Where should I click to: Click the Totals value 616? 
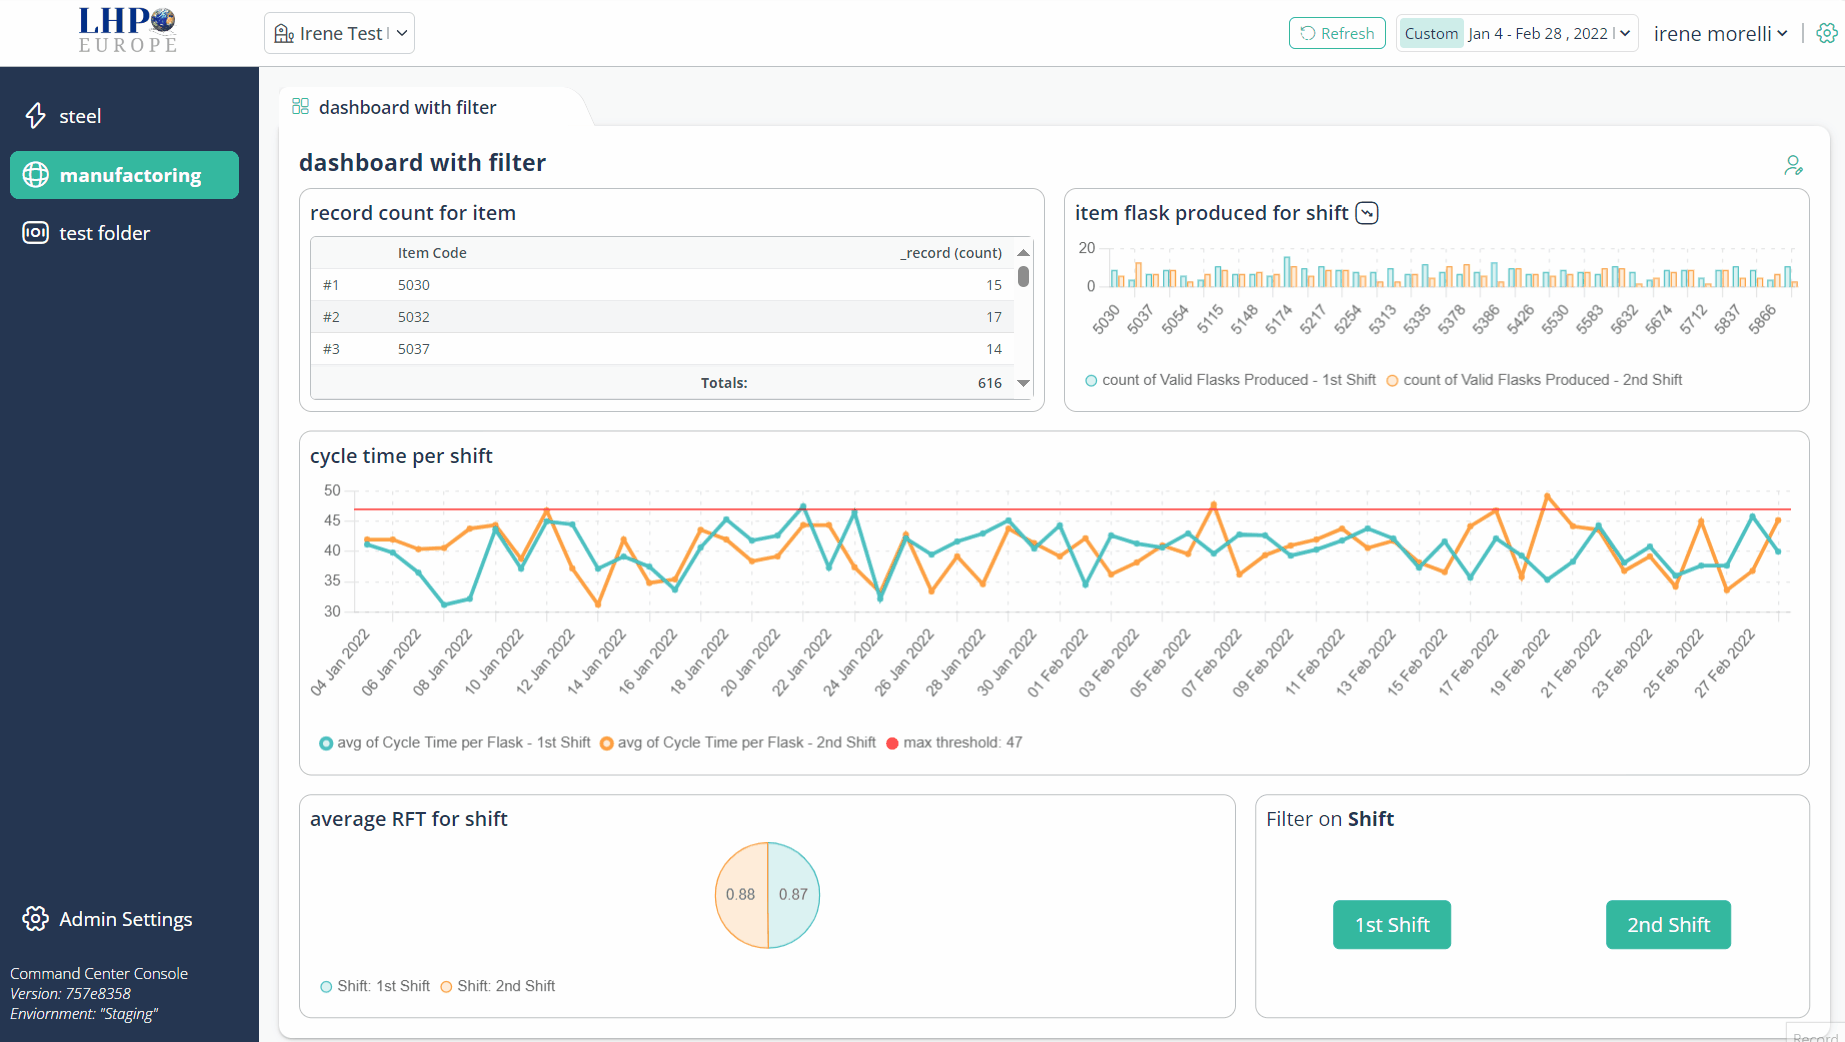point(990,383)
